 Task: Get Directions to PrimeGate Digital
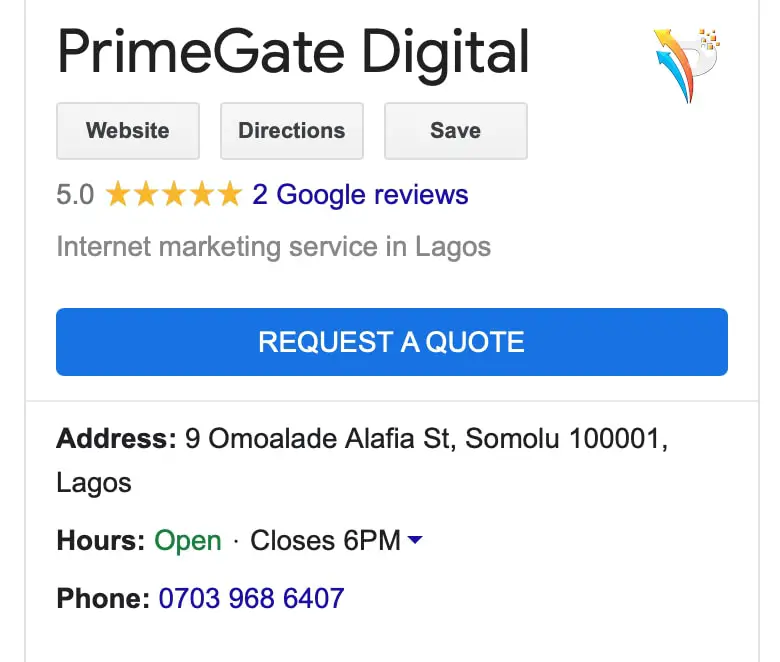pos(292,131)
